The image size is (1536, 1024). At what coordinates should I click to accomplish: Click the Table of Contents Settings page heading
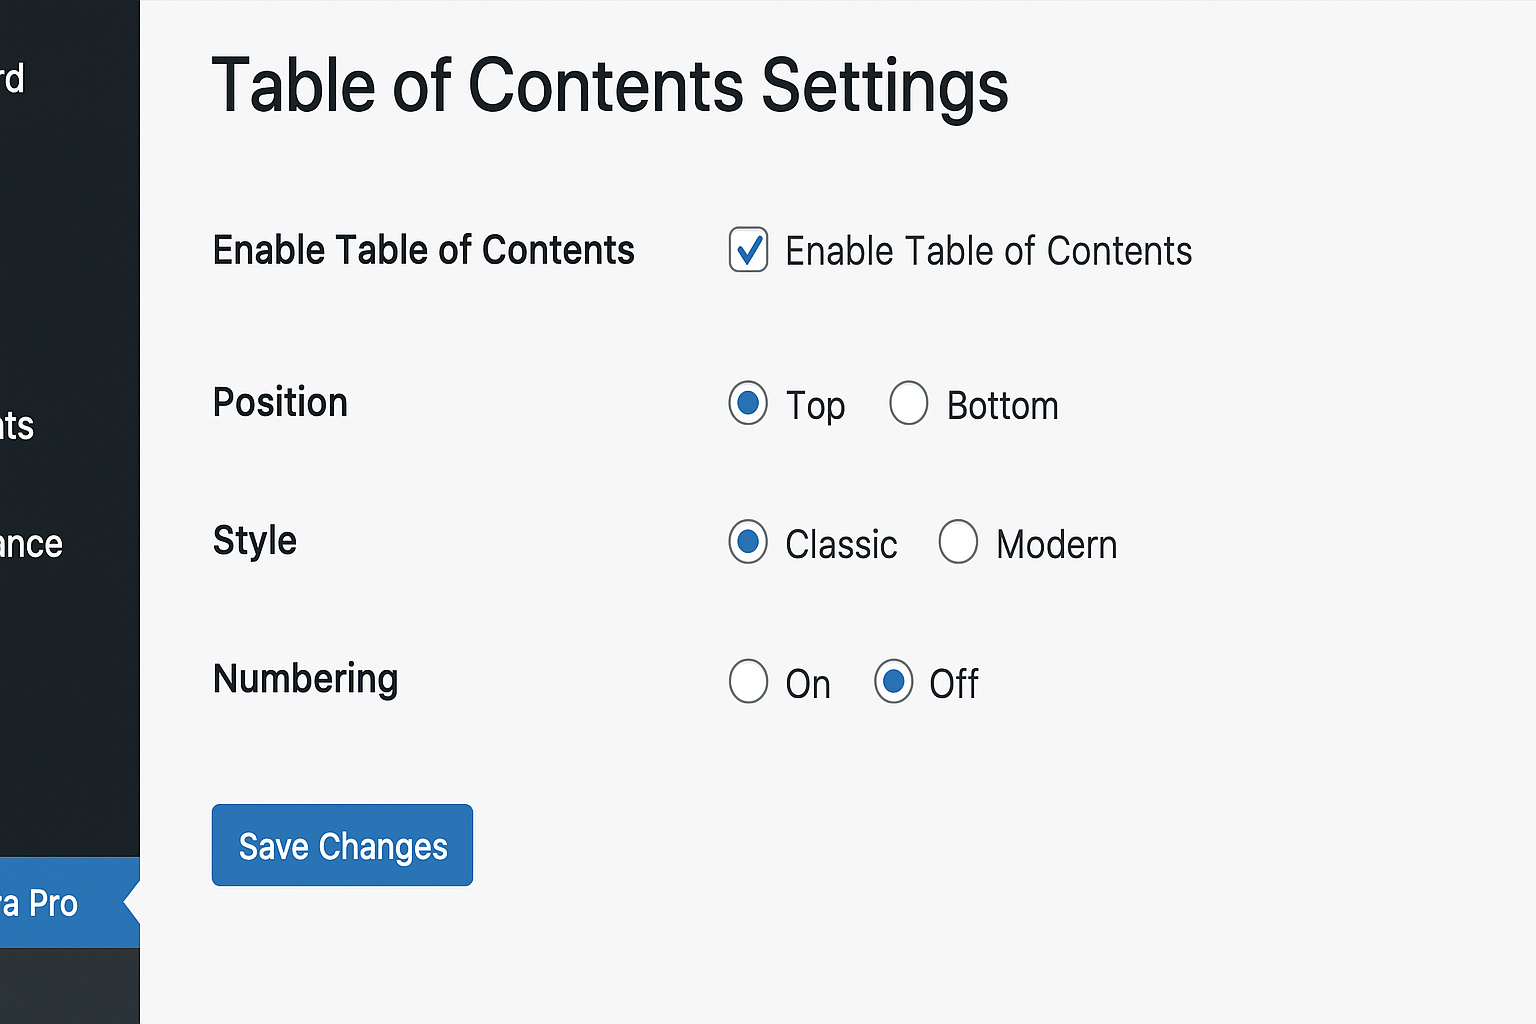pyautogui.click(x=610, y=86)
